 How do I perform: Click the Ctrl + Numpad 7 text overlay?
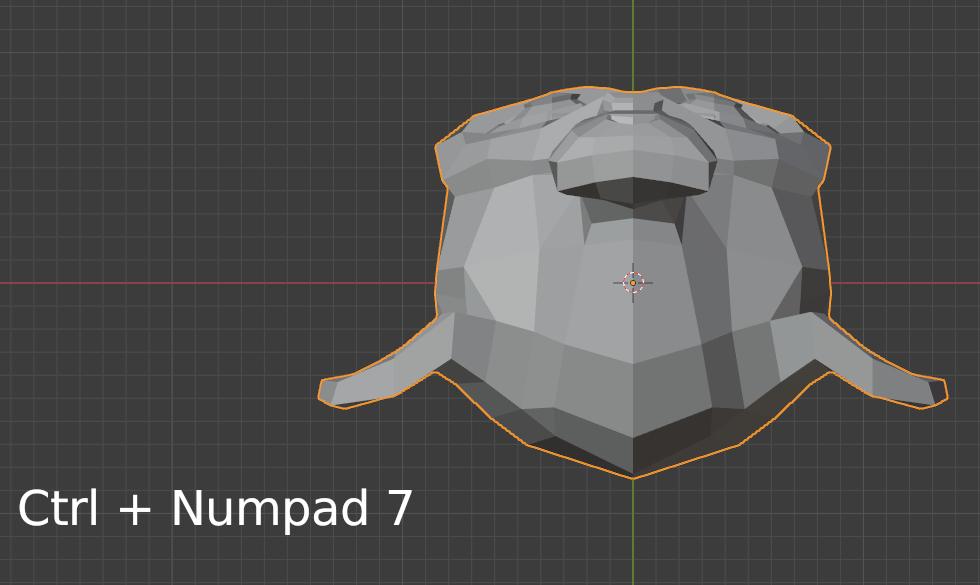(x=218, y=508)
